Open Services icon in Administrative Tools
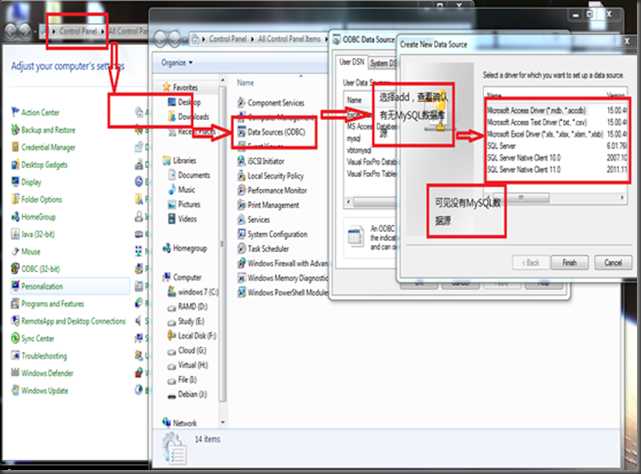This screenshot has height=474, width=641. coord(242,219)
